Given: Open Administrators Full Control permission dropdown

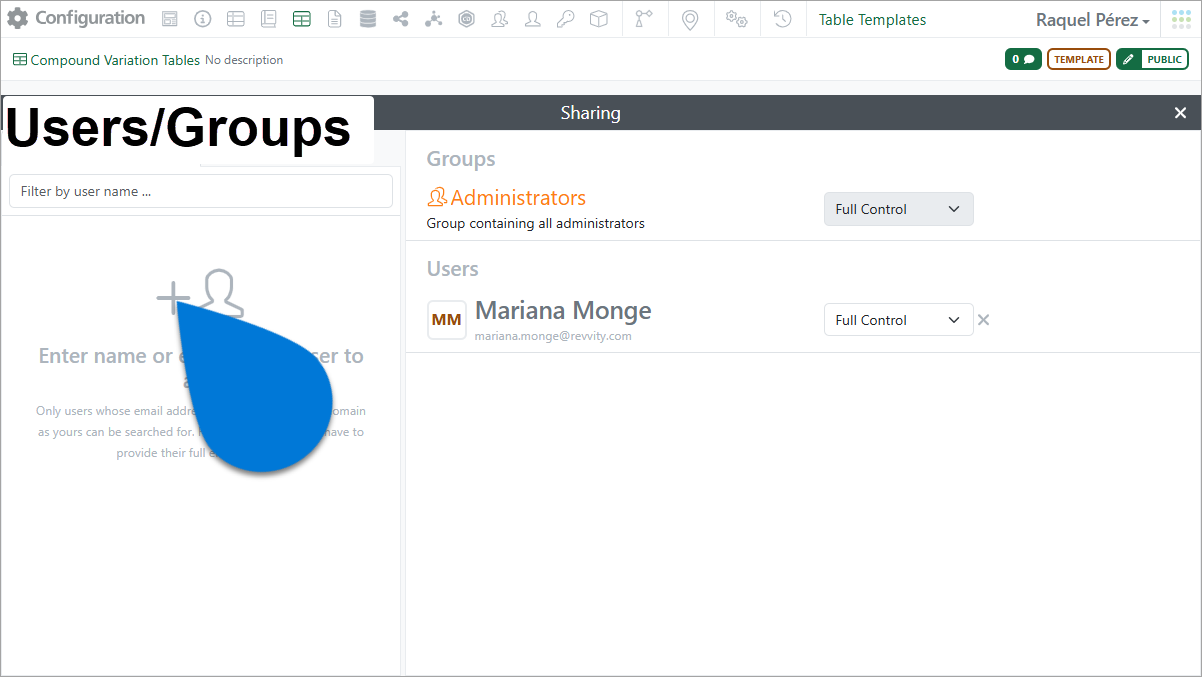Looking at the screenshot, I should tap(898, 209).
